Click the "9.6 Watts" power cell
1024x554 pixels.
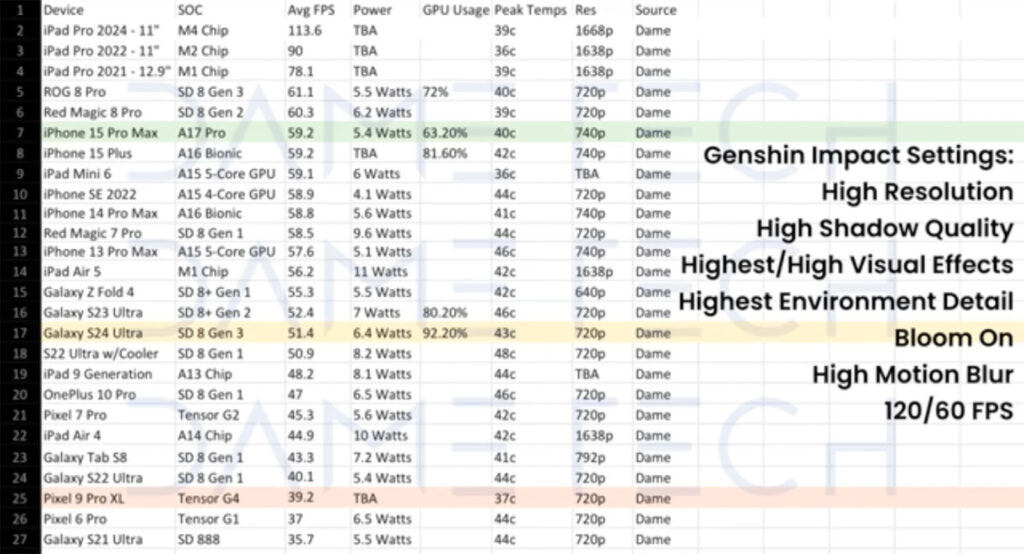(x=381, y=231)
